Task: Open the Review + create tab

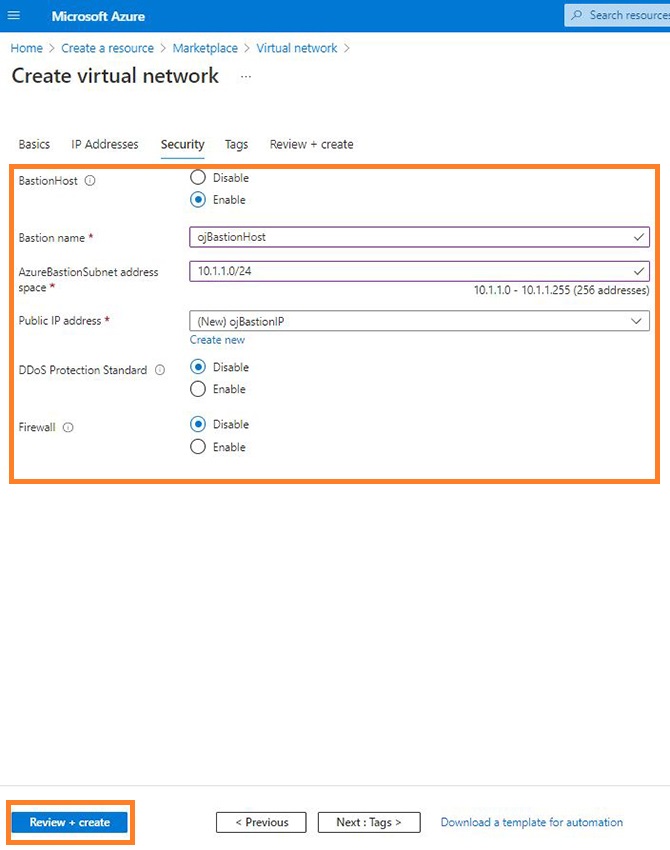Action: click(312, 144)
